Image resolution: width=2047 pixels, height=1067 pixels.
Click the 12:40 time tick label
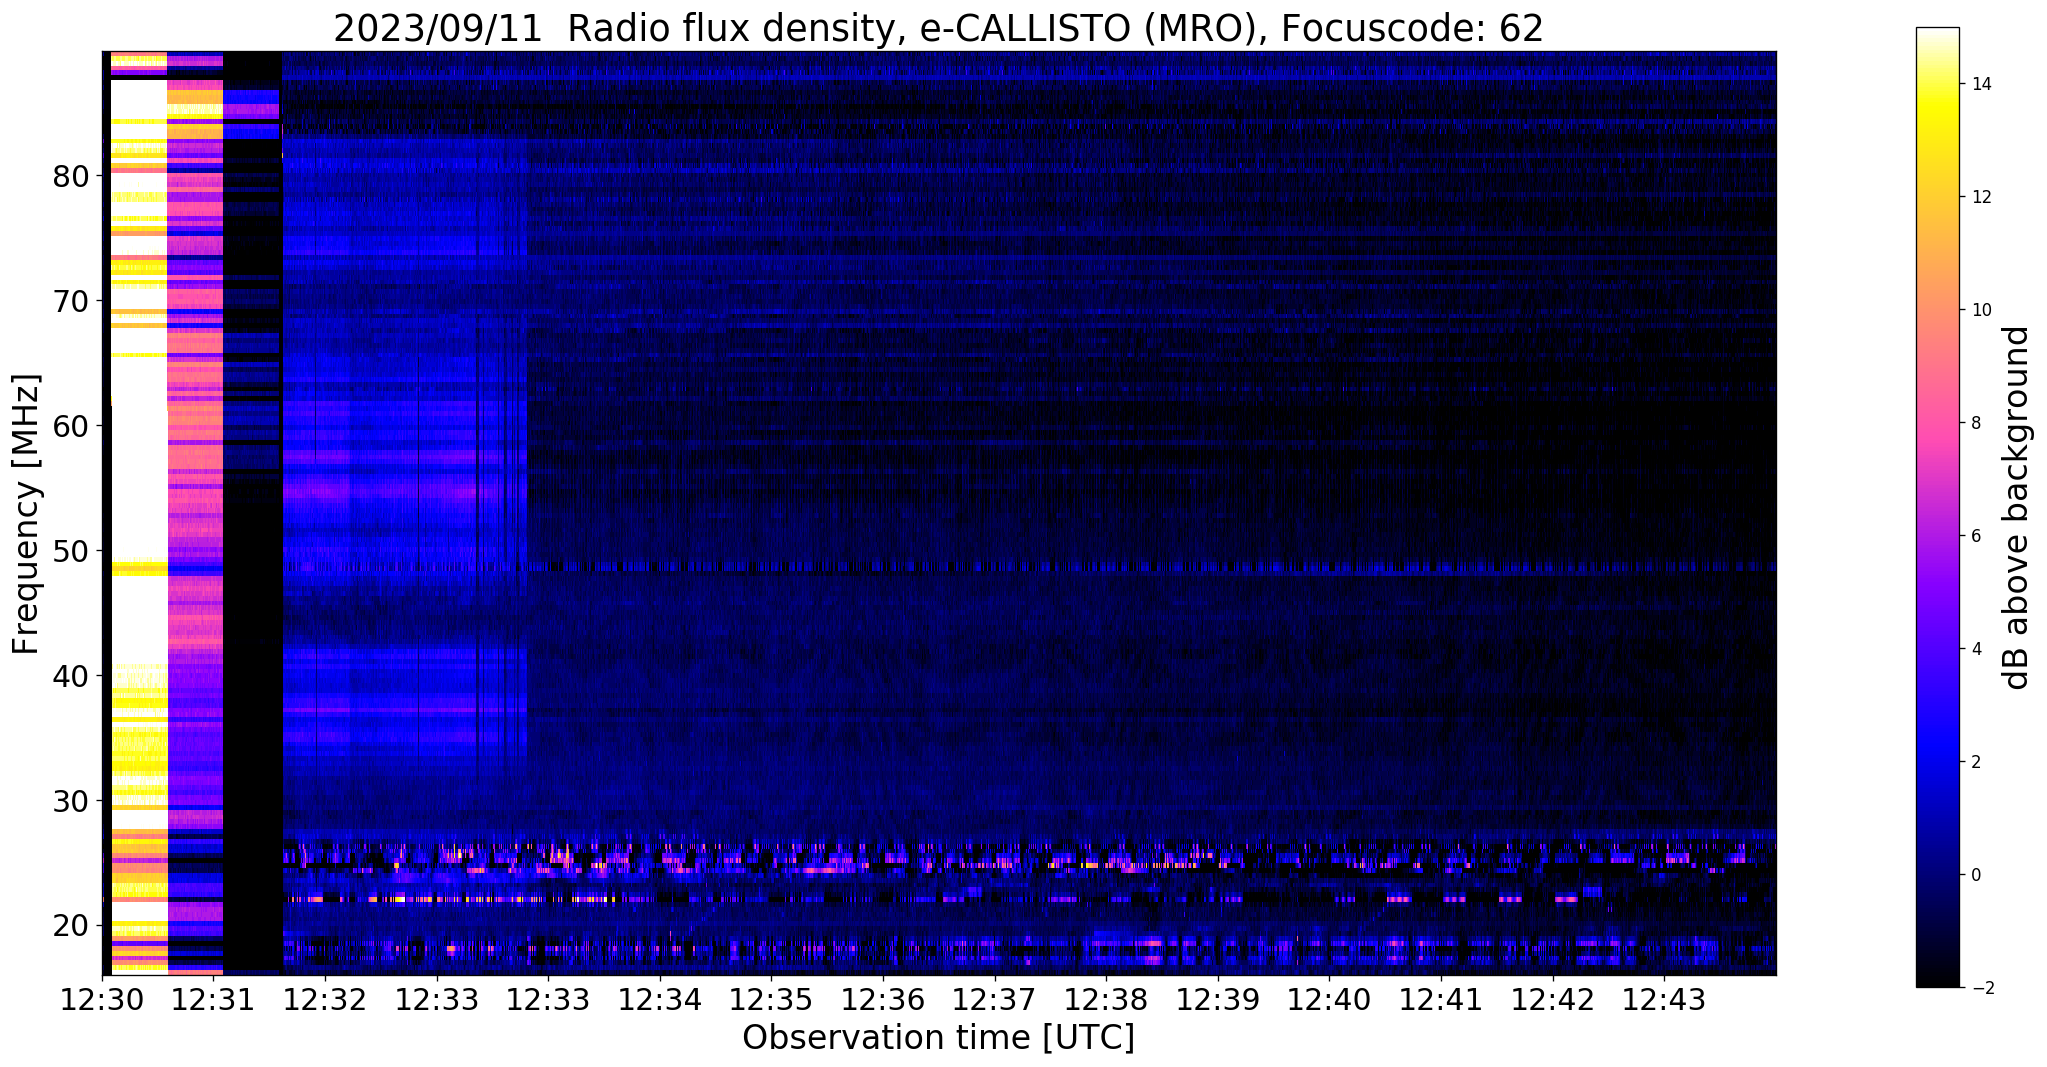[1329, 1000]
